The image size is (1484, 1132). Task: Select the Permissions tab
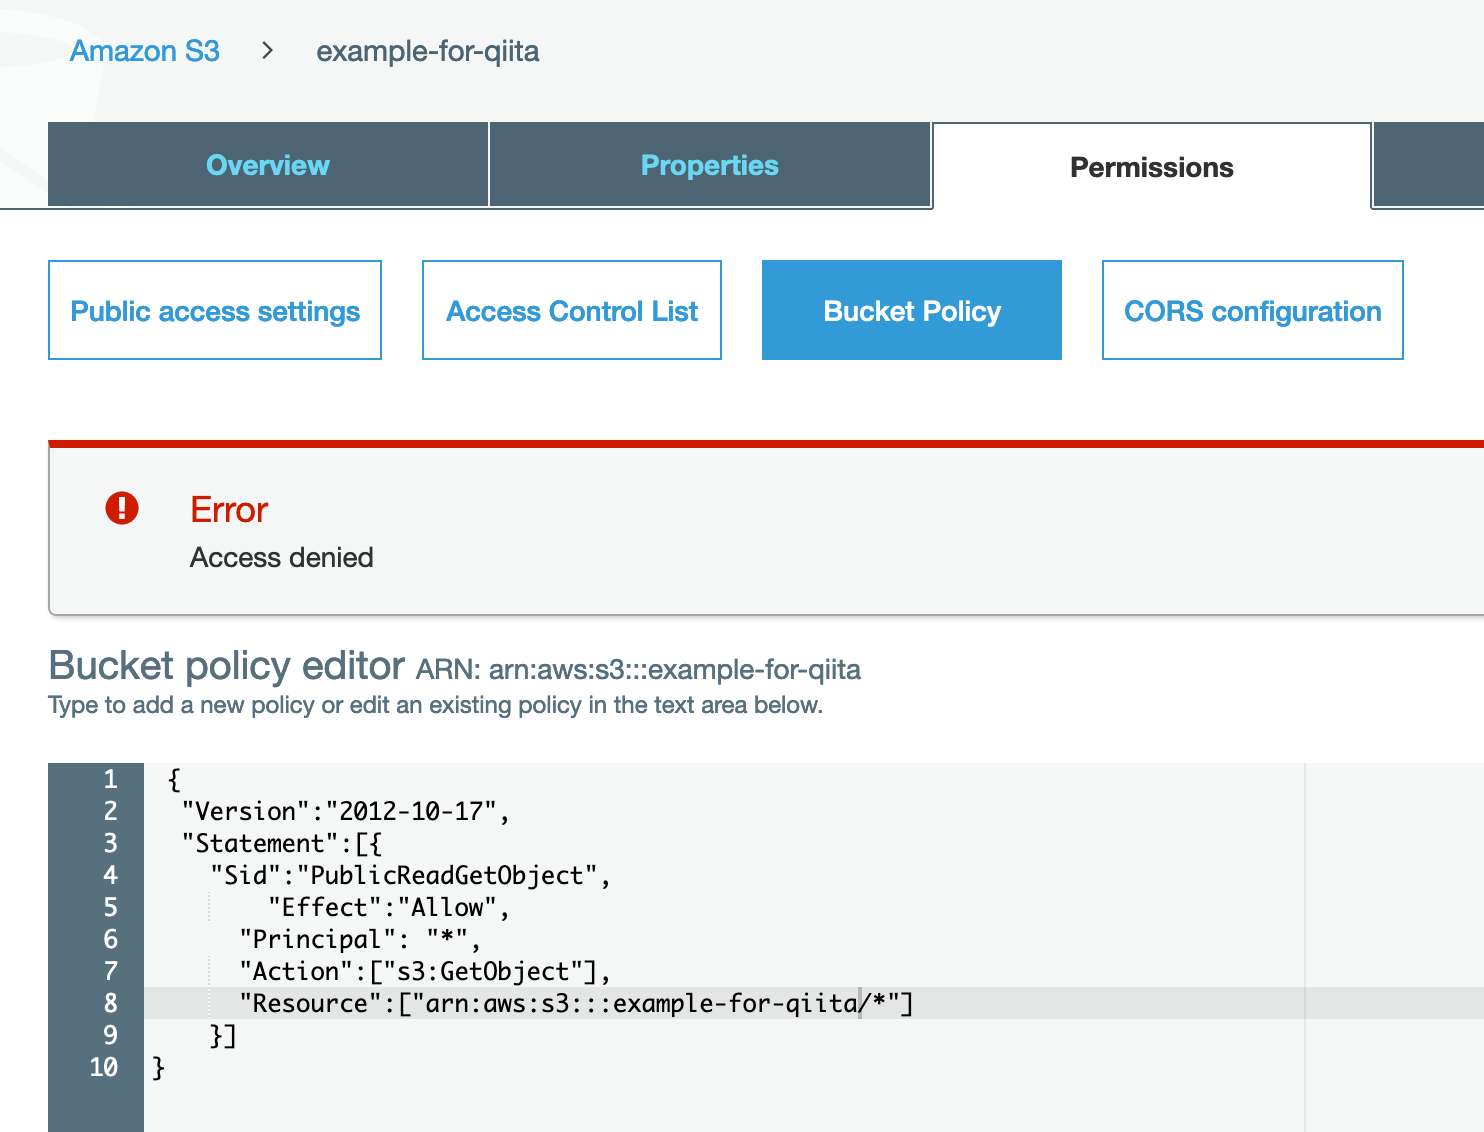click(x=1152, y=167)
